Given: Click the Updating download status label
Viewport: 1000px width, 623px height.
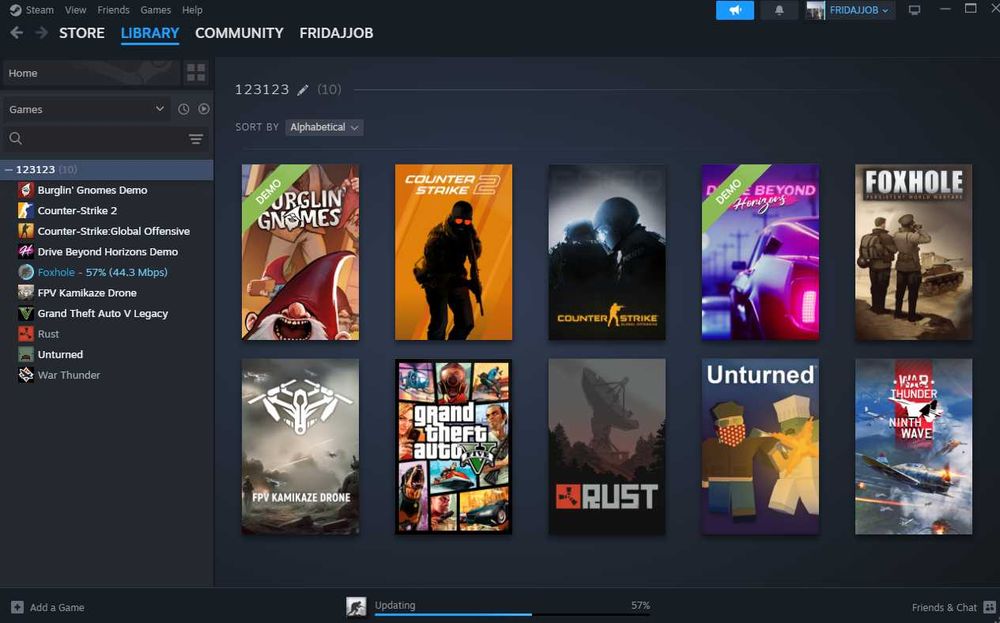Looking at the screenshot, I should click(x=395, y=605).
